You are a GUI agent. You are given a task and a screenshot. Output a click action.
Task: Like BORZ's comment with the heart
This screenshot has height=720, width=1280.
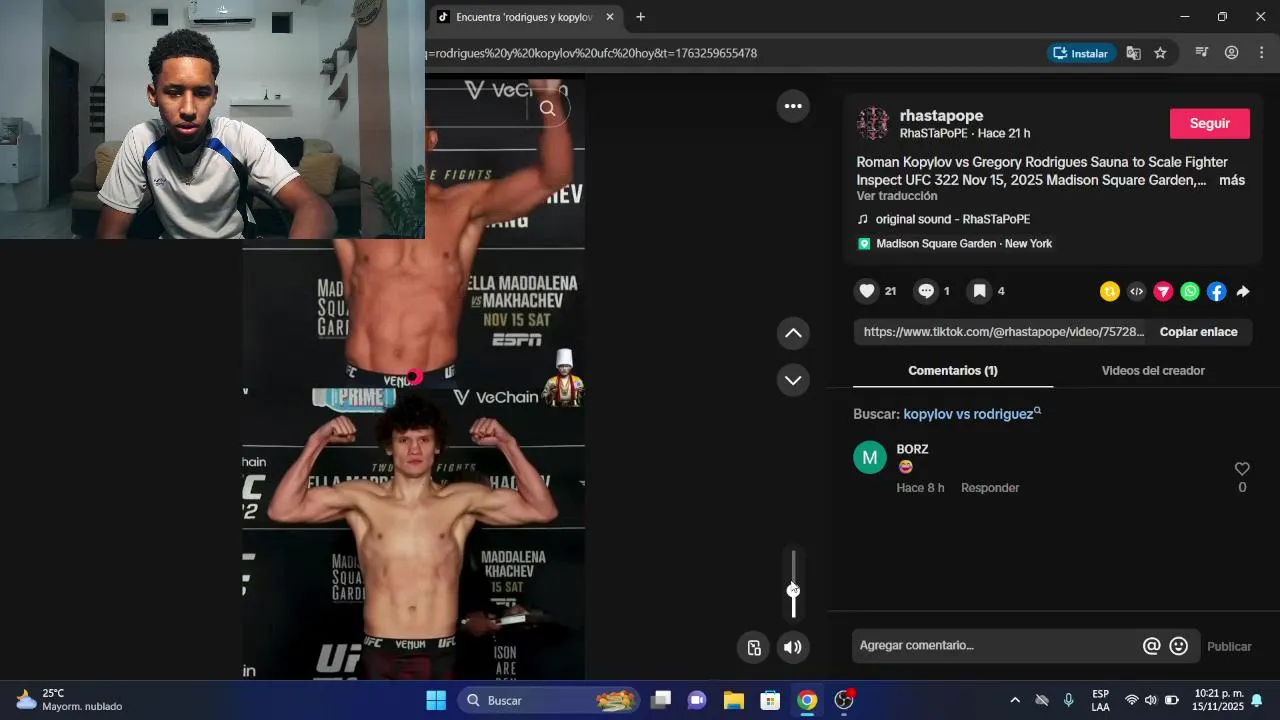1242,469
